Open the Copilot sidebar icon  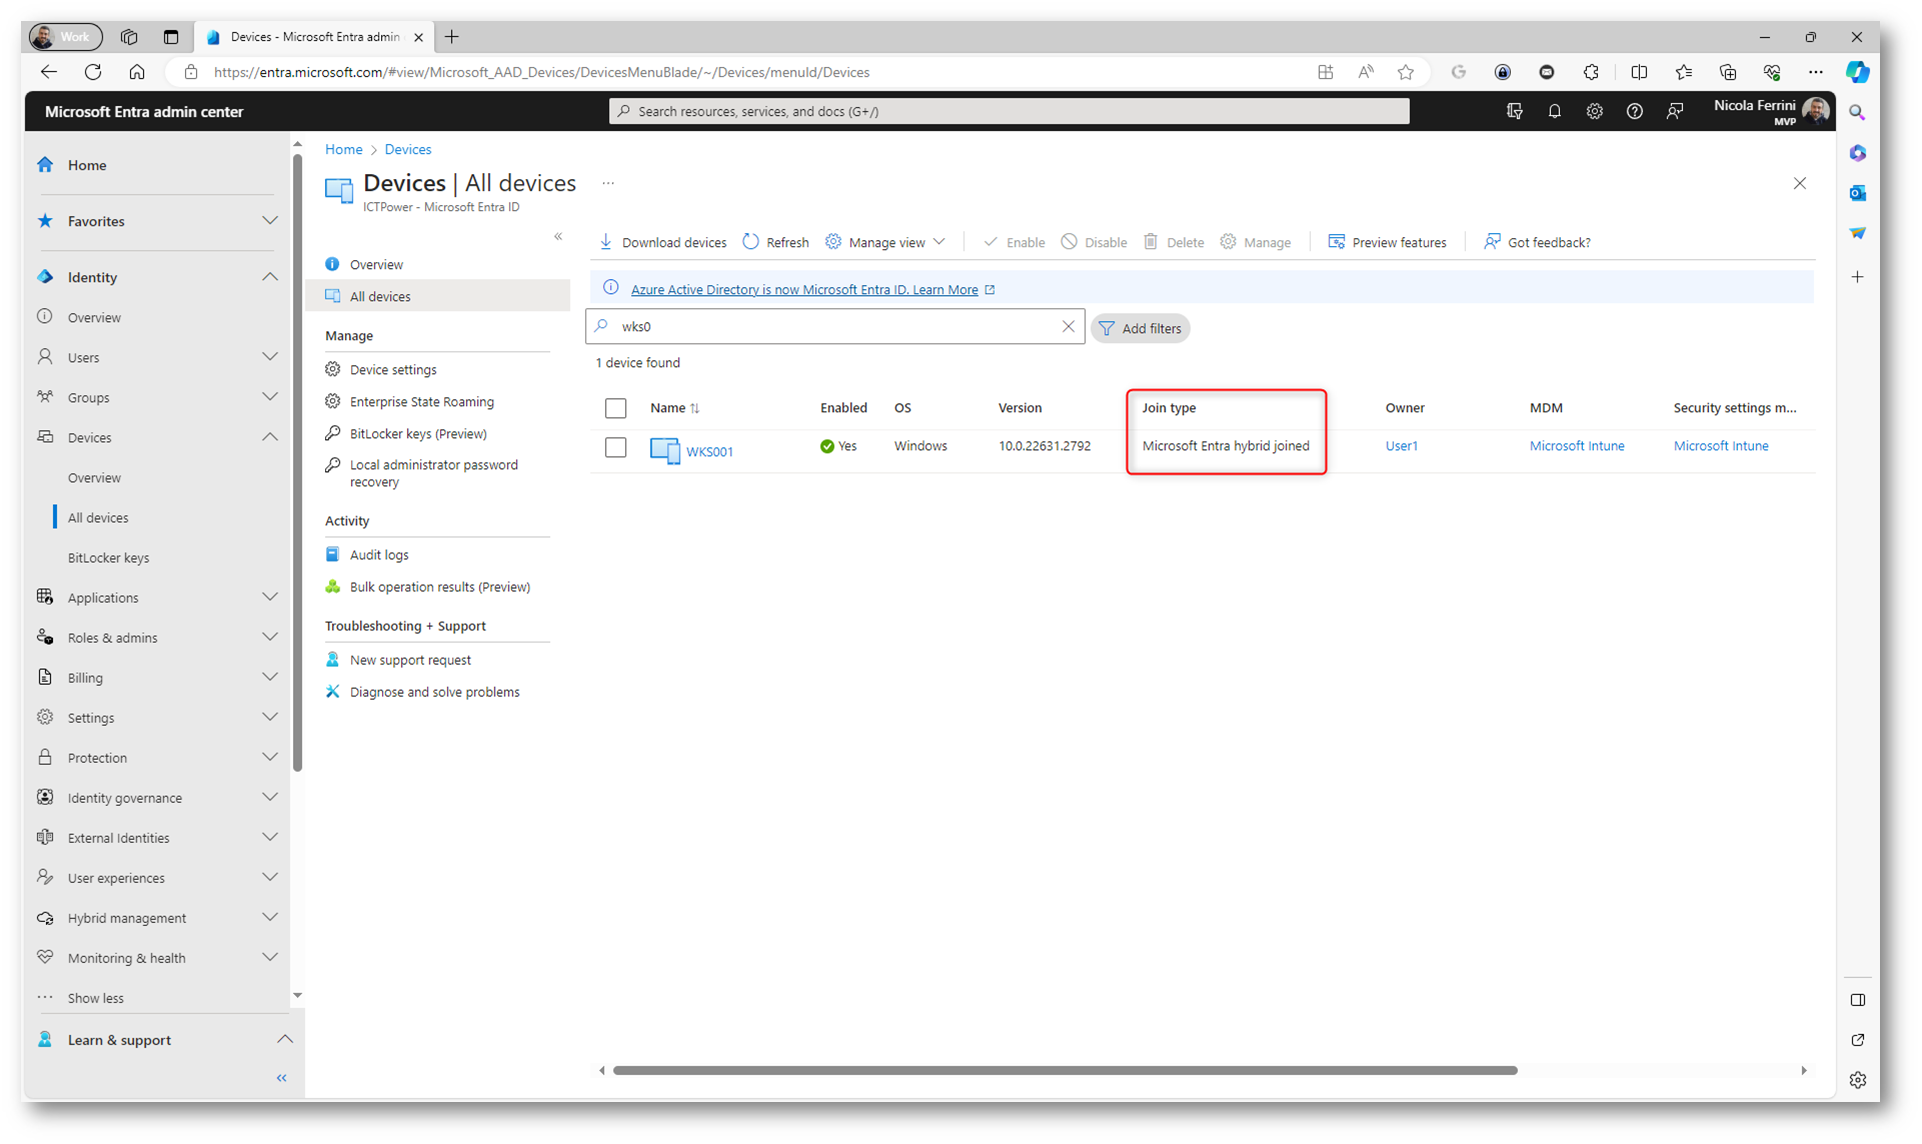click(1857, 72)
